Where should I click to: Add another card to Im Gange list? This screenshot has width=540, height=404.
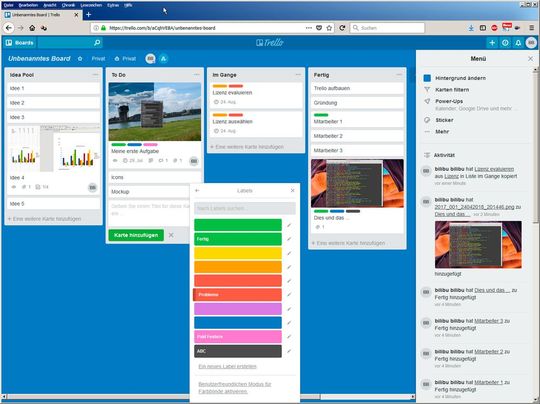tap(247, 147)
